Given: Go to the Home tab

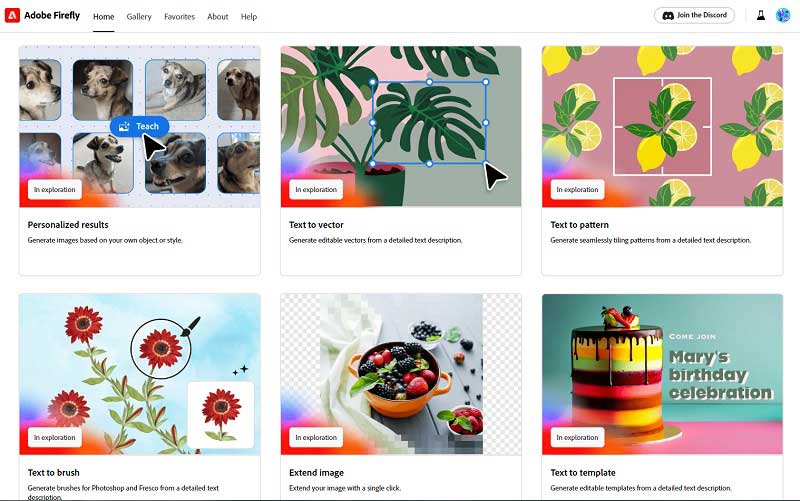Looking at the screenshot, I should tap(104, 17).
